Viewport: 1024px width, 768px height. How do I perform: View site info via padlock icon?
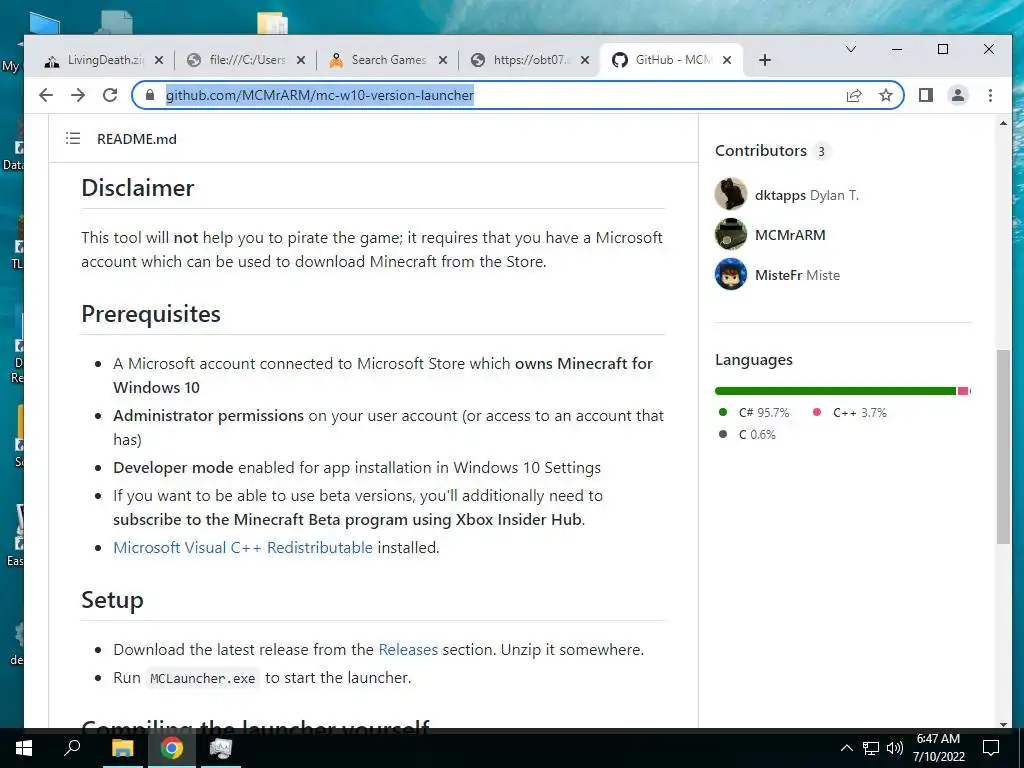coord(150,95)
